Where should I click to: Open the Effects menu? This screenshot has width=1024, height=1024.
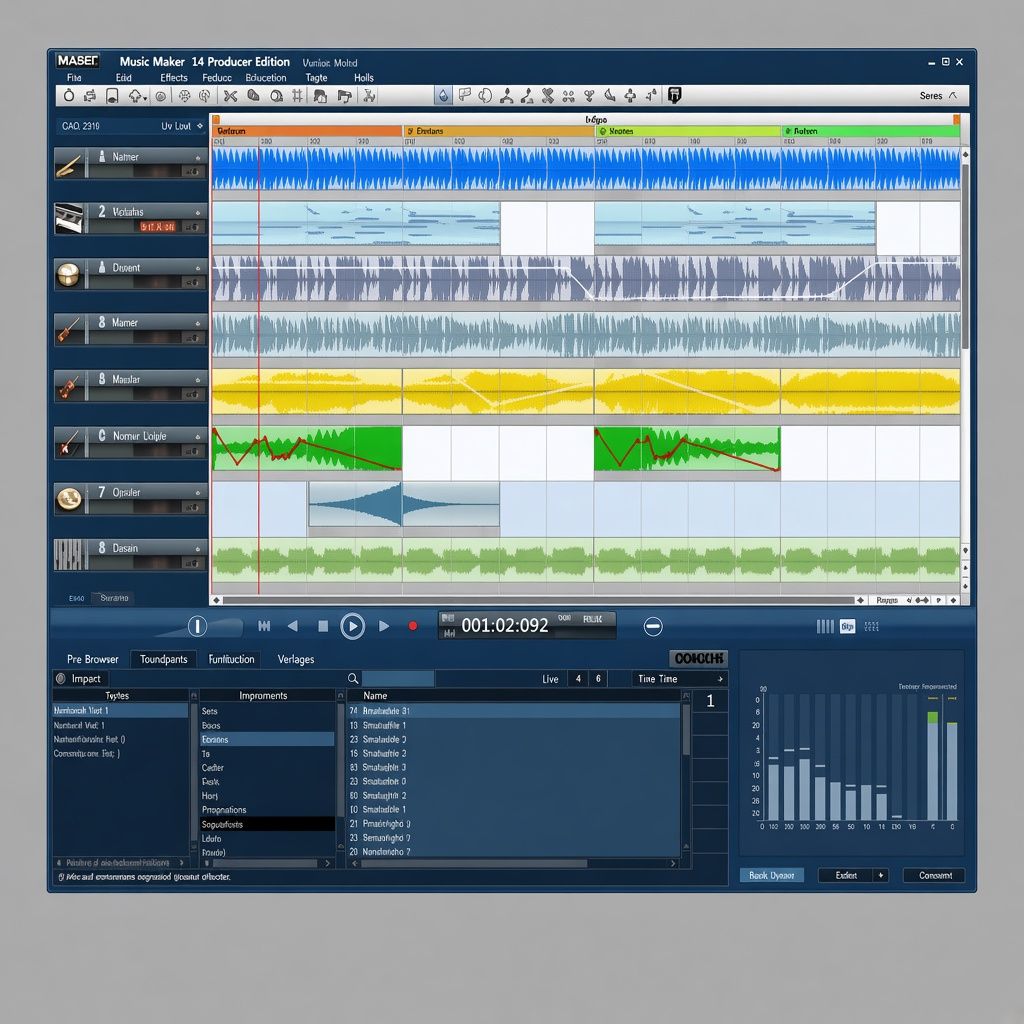[x=174, y=78]
